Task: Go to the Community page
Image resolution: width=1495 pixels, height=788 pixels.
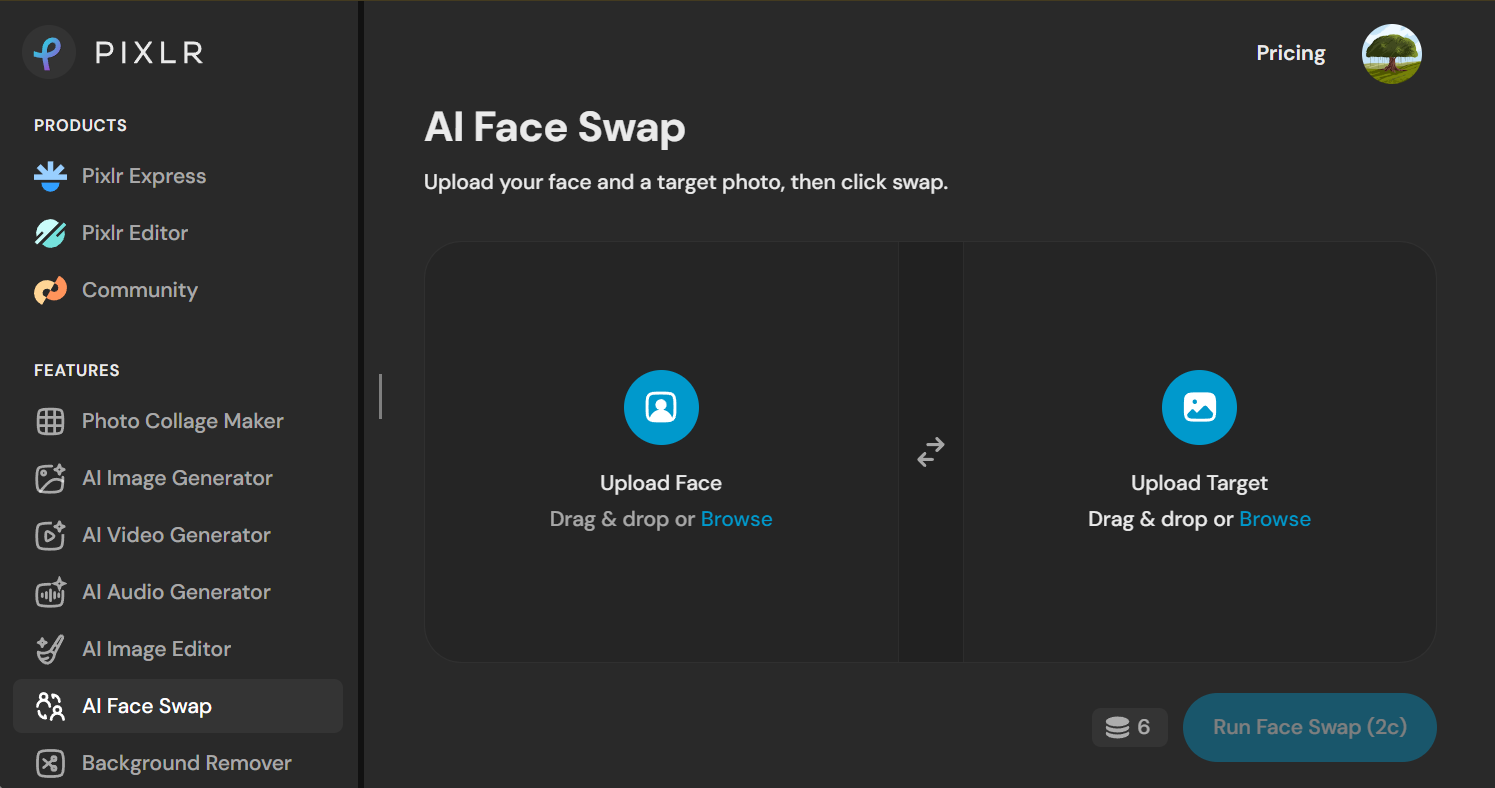Action: (x=140, y=290)
